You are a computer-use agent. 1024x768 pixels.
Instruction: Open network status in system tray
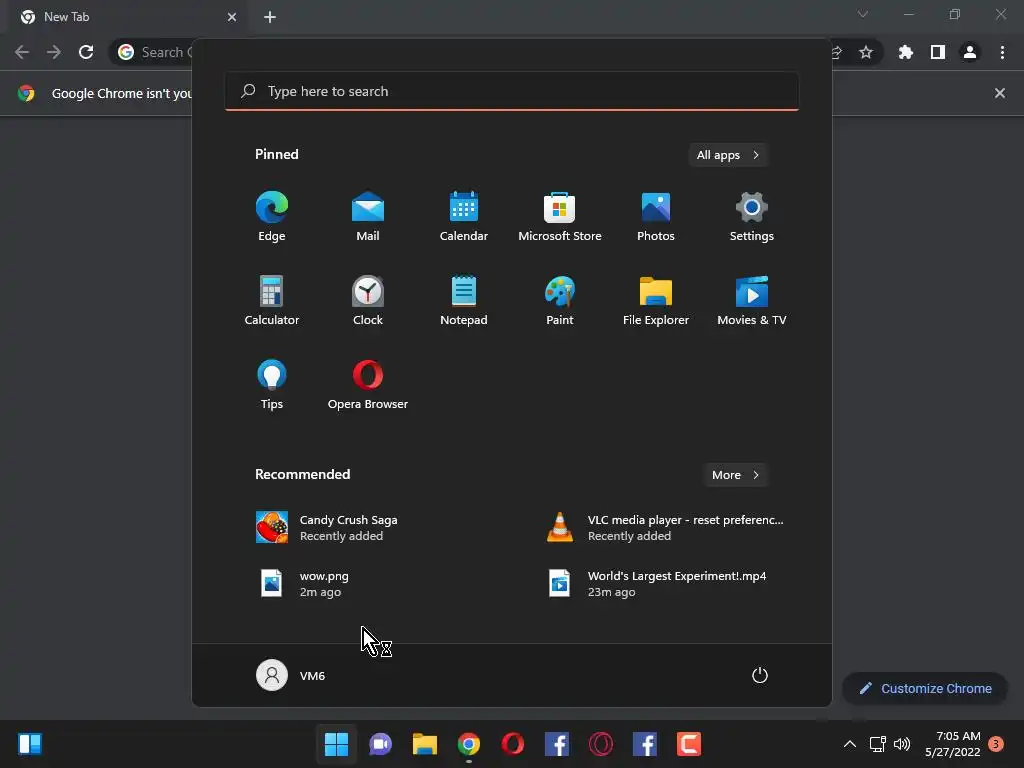(x=878, y=744)
